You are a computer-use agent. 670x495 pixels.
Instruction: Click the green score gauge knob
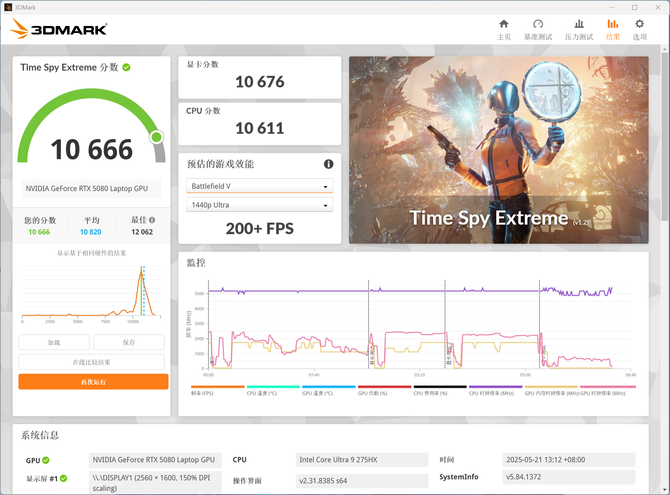point(156,137)
